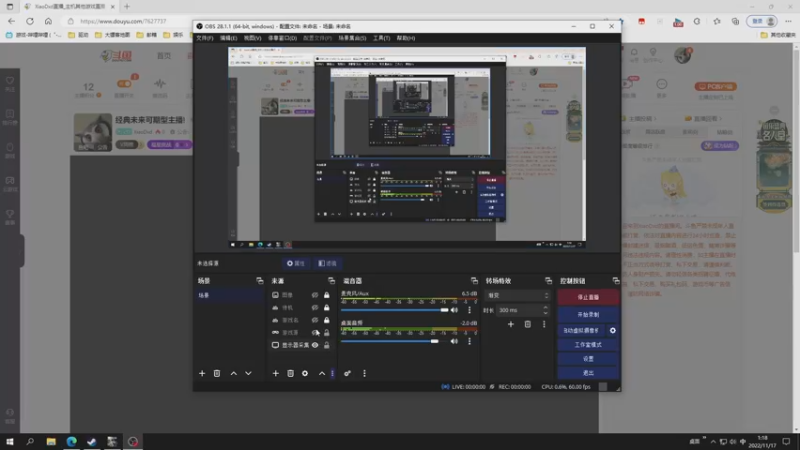Open OBS 设置 settings button
The height and width of the screenshot is (450, 800).
point(588,359)
